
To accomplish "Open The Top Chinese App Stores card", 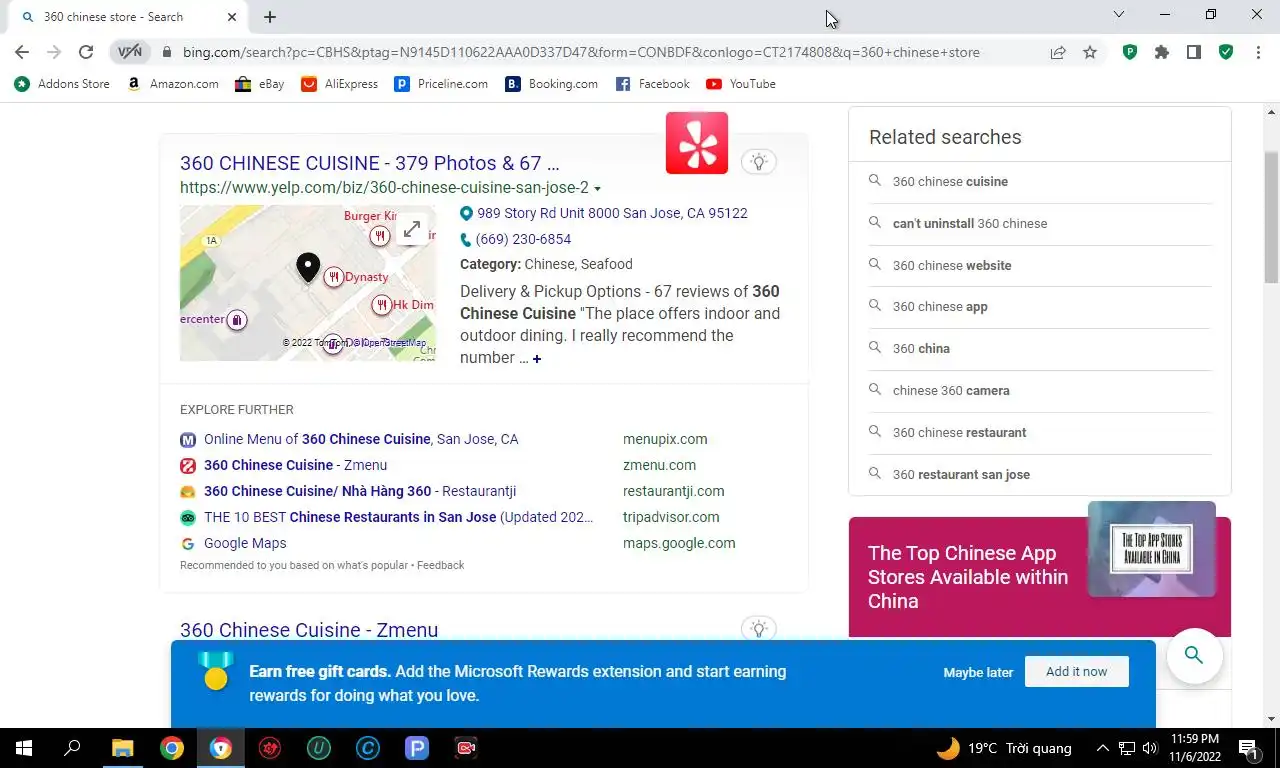I will point(1040,576).
